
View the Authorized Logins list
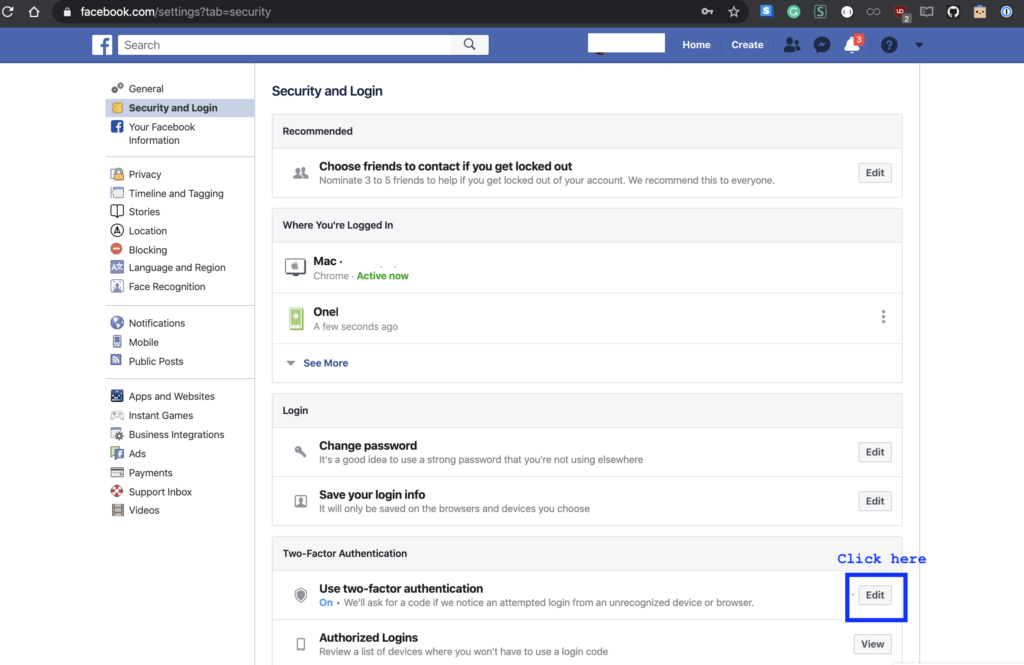pyautogui.click(x=872, y=644)
